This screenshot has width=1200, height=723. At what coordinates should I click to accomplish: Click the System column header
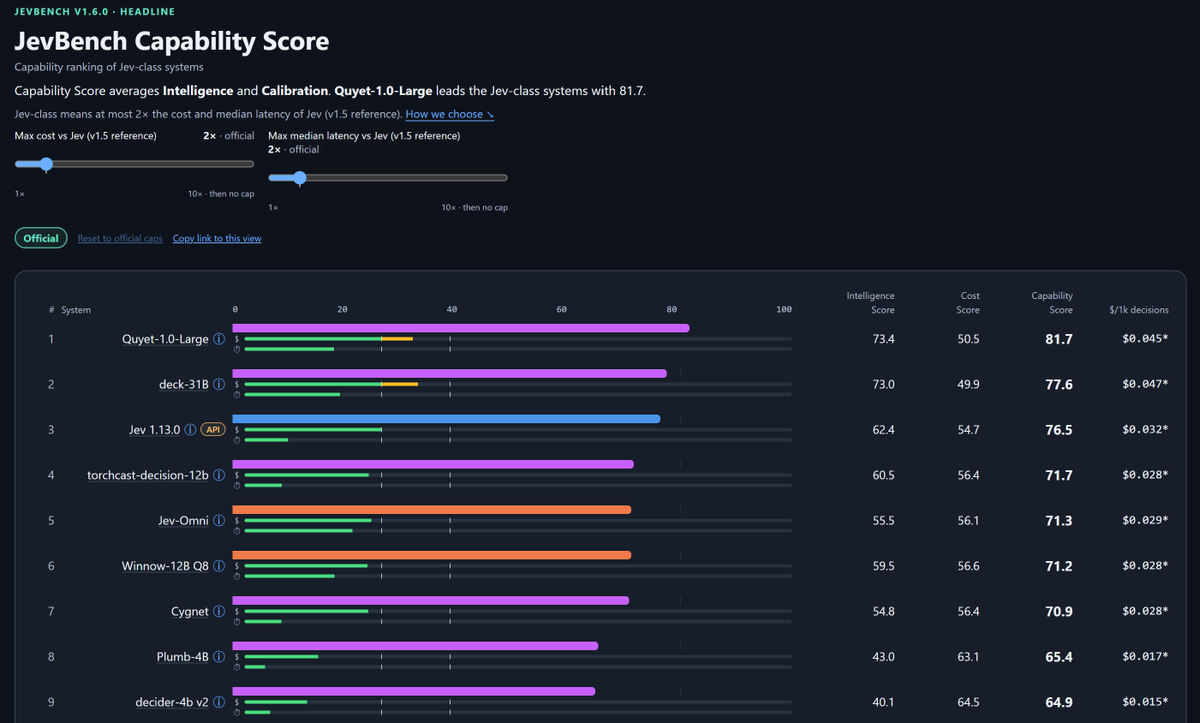[x=76, y=310]
